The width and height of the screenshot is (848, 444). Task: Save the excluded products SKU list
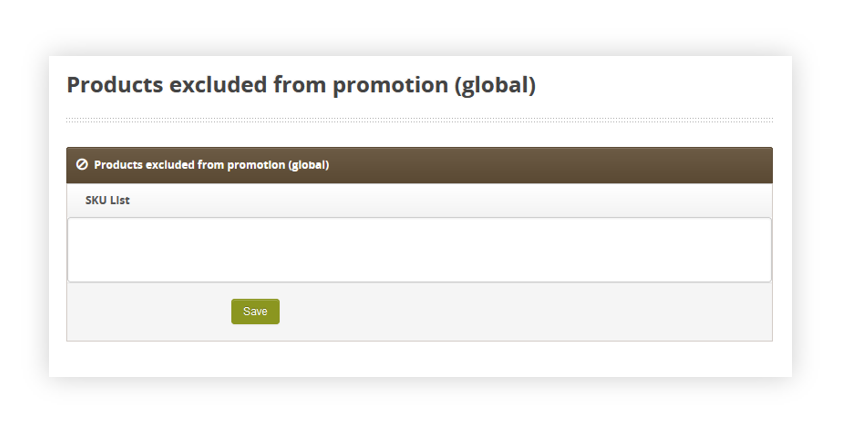coord(255,312)
